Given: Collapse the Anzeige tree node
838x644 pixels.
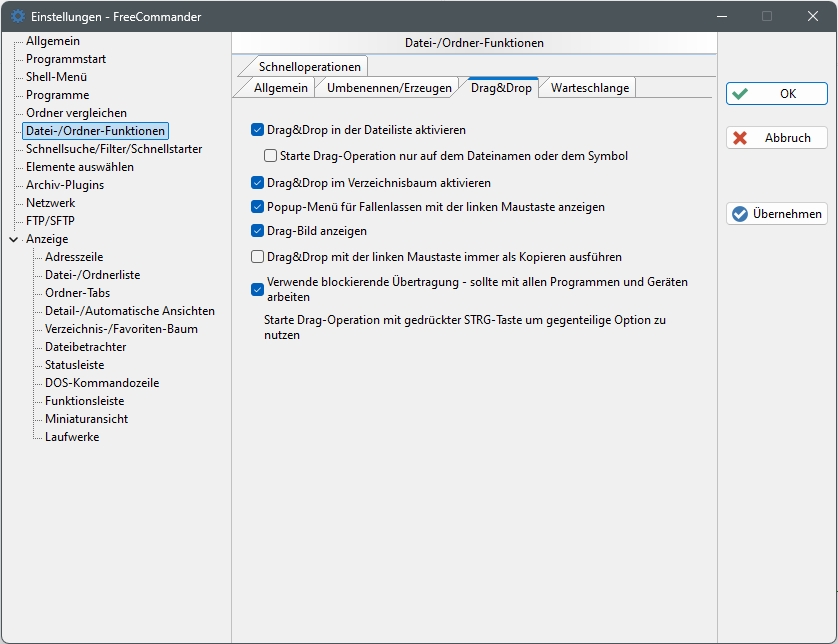Looking at the screenshot, I should [13, 240].
